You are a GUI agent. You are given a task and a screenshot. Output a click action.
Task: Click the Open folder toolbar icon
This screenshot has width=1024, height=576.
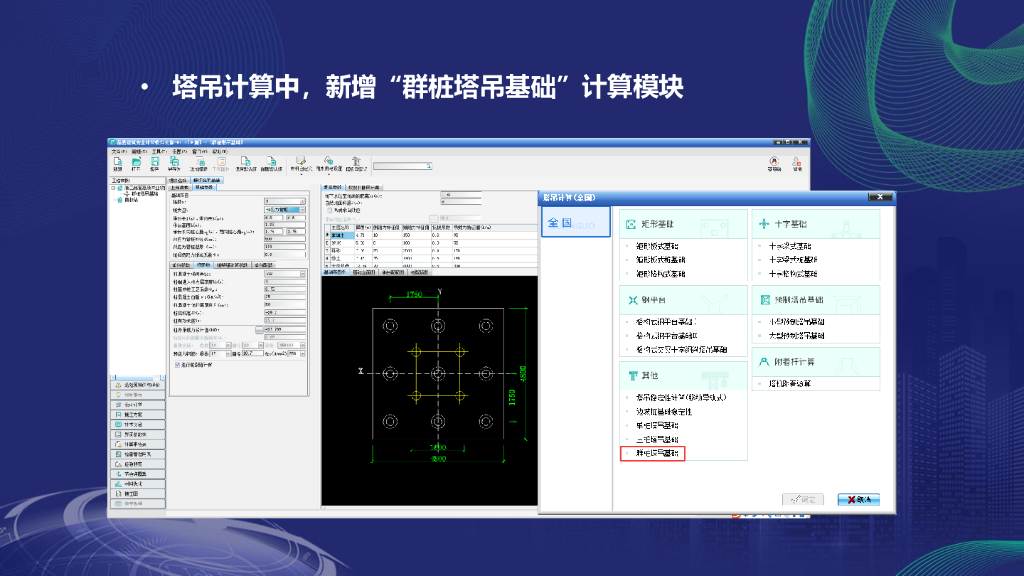point(136,161)
